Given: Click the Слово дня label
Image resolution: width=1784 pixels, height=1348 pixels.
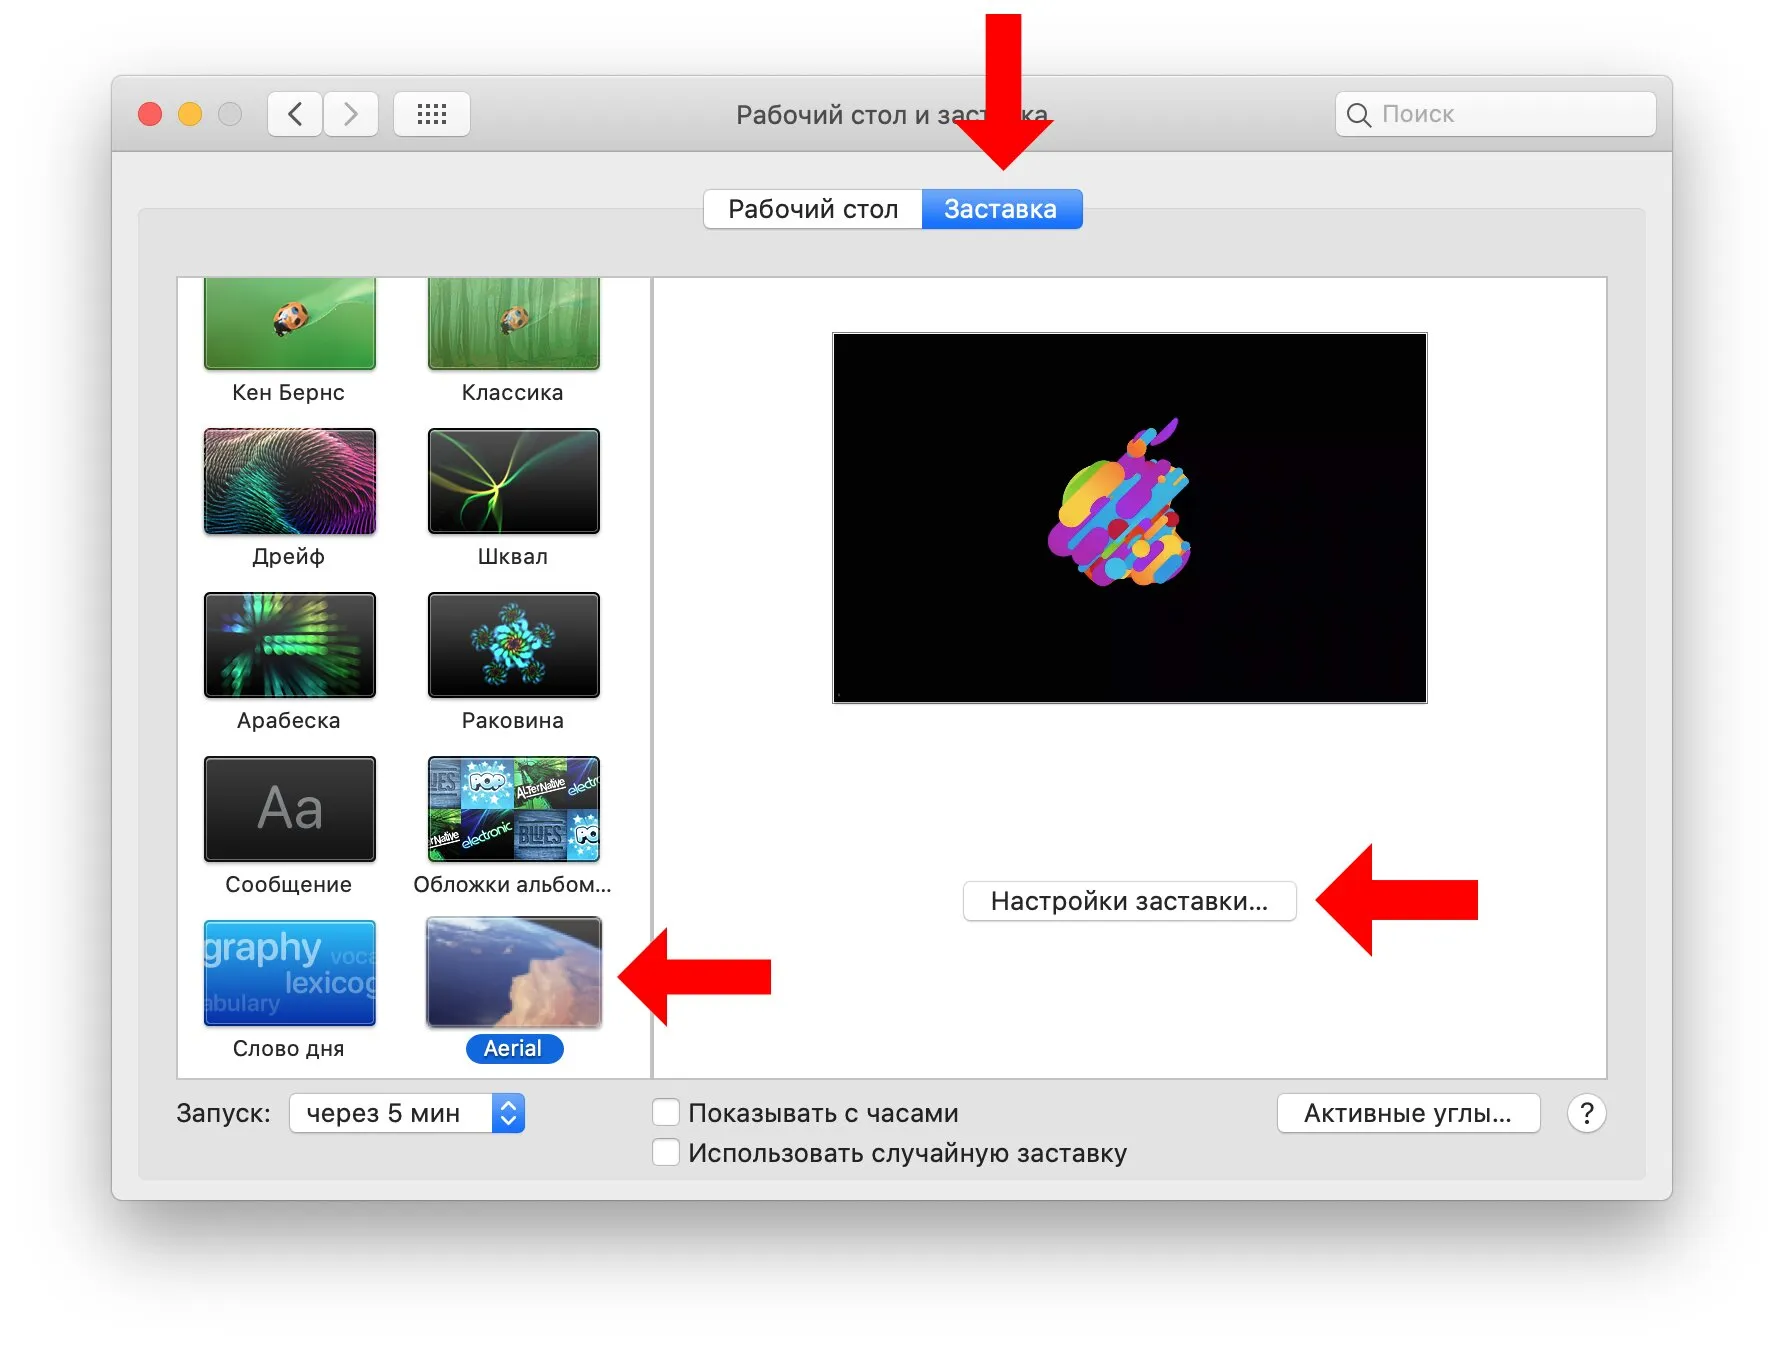Looking at the screenshot, I should click(289, 1048).
